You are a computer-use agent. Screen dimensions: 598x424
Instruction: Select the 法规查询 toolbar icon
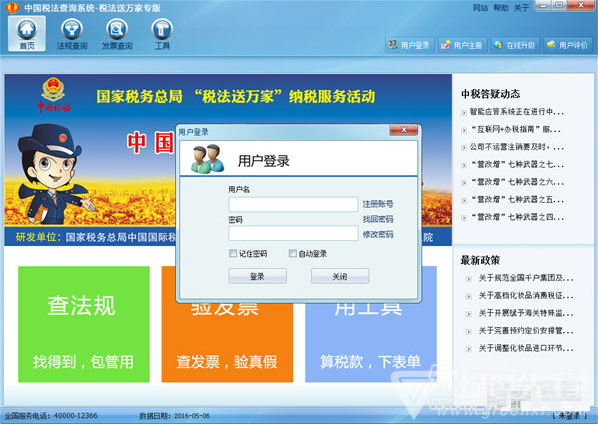click(x=72, y=34)
